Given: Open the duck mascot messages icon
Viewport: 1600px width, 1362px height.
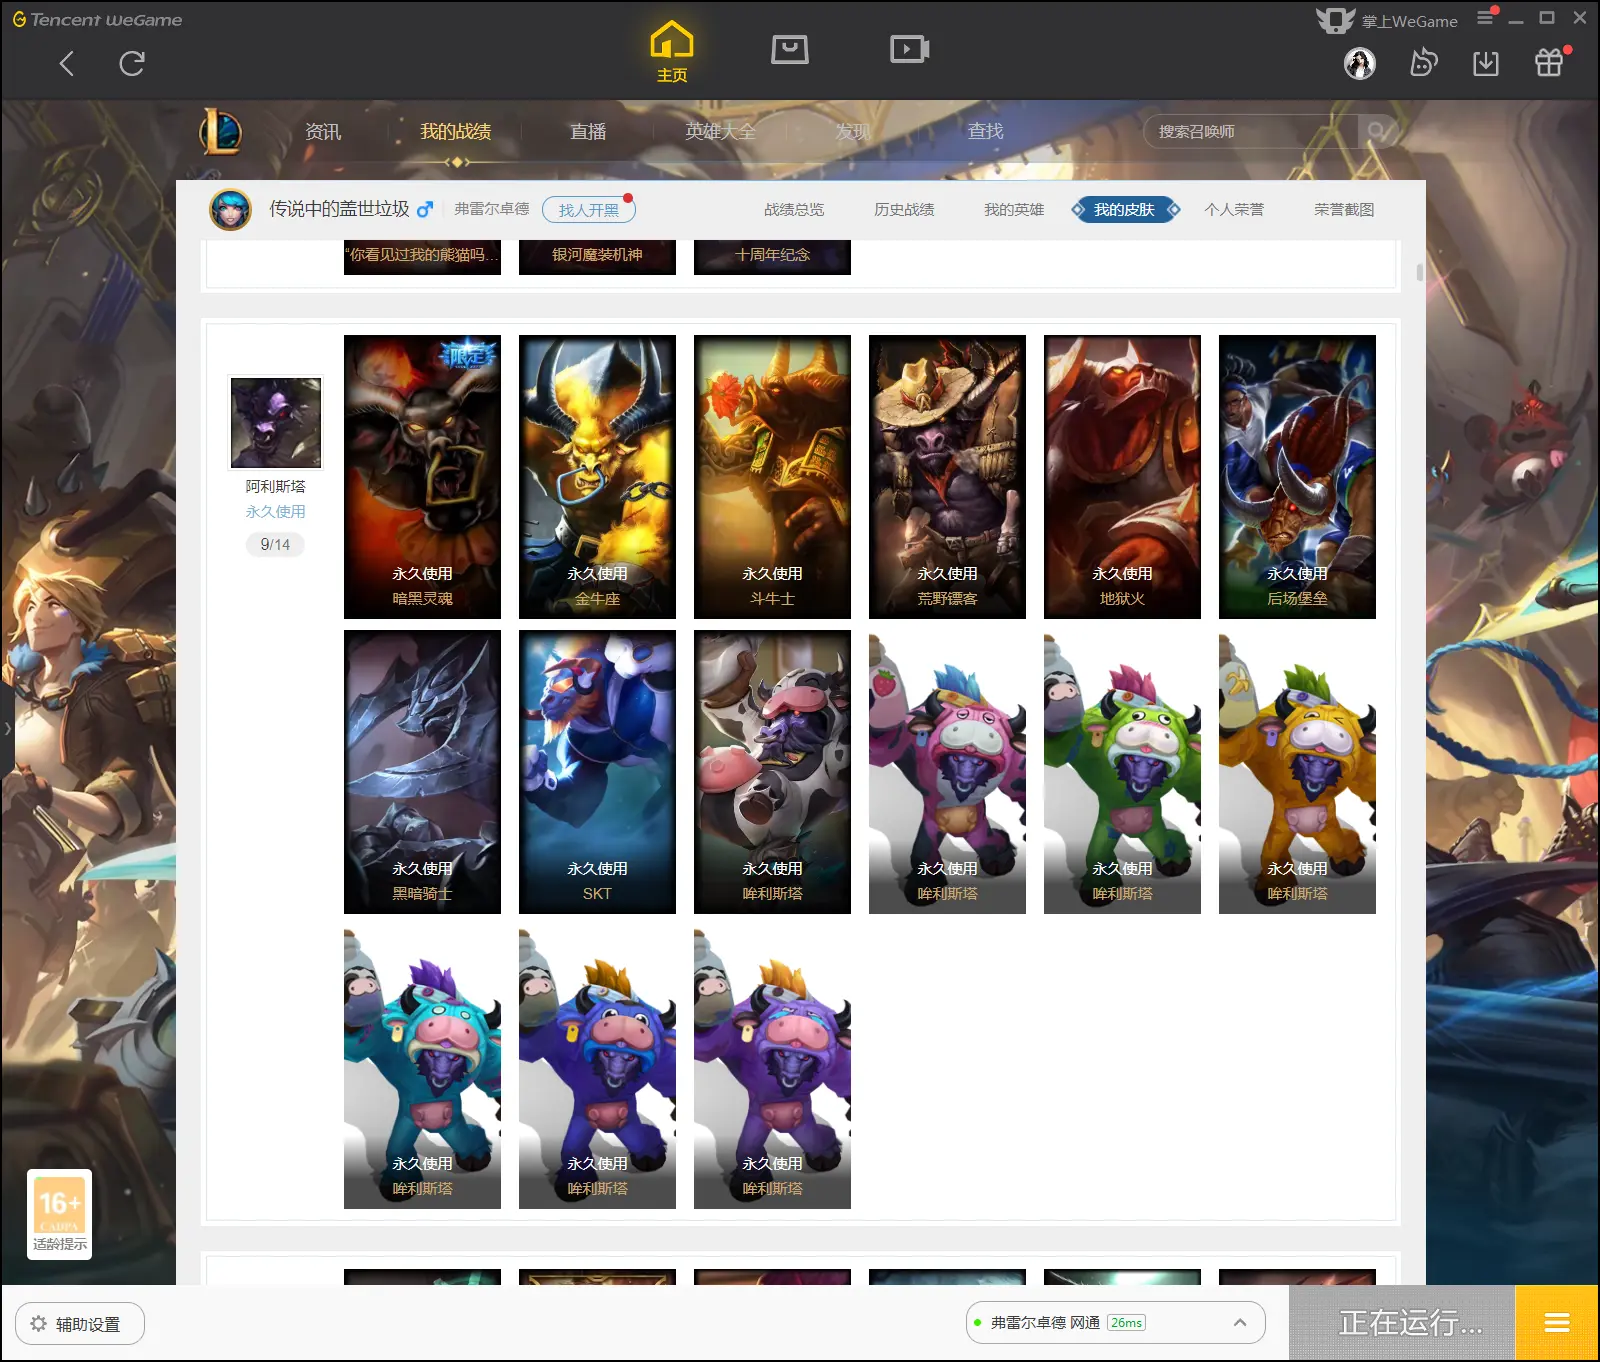Looking at the screenshot, I should coord(1423,63).
